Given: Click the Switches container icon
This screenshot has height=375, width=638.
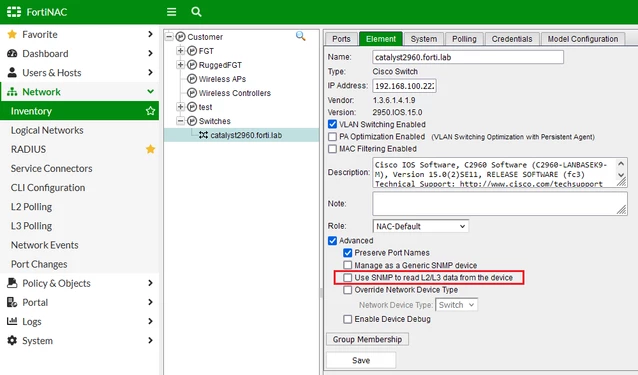Looking at the screenshot, I should point(192,121).
